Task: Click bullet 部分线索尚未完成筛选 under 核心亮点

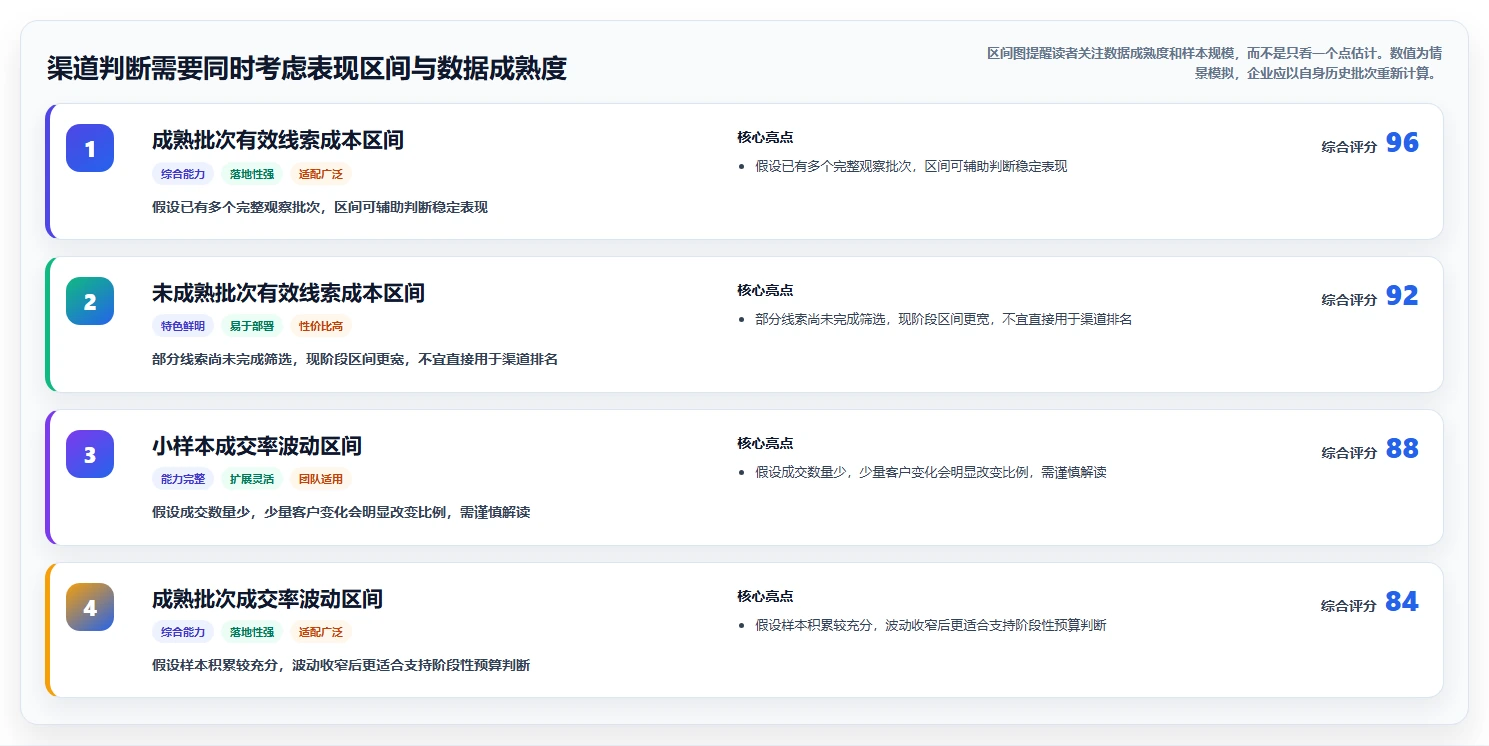Action: click(x=944, y=319)
